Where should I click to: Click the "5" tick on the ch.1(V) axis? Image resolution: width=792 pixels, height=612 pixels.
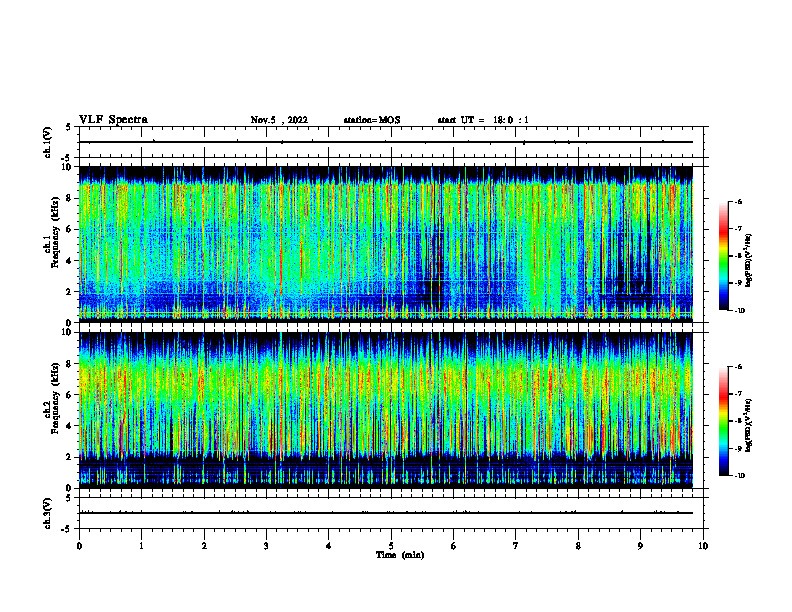tap(69, 127)
